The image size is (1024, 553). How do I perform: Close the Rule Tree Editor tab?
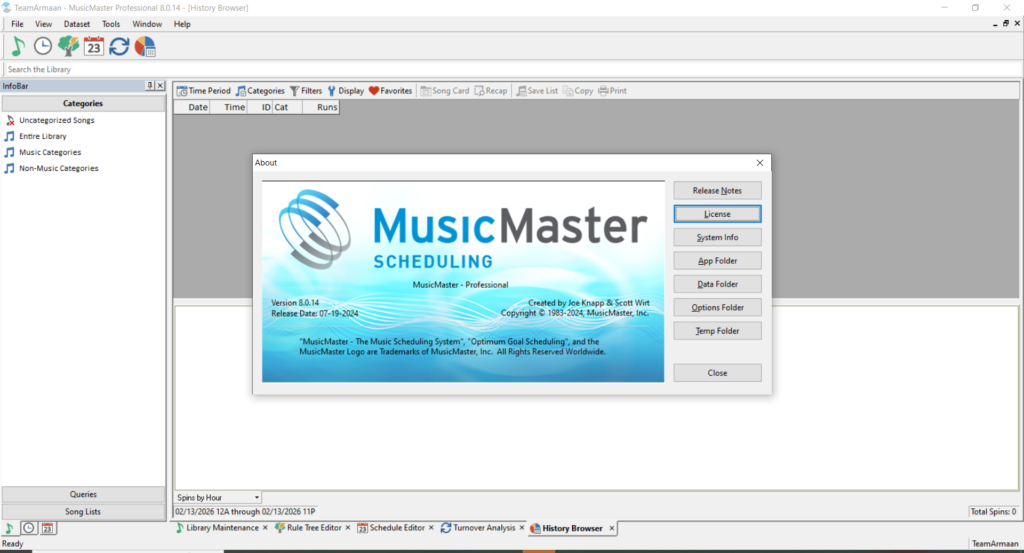coord(347,528)
